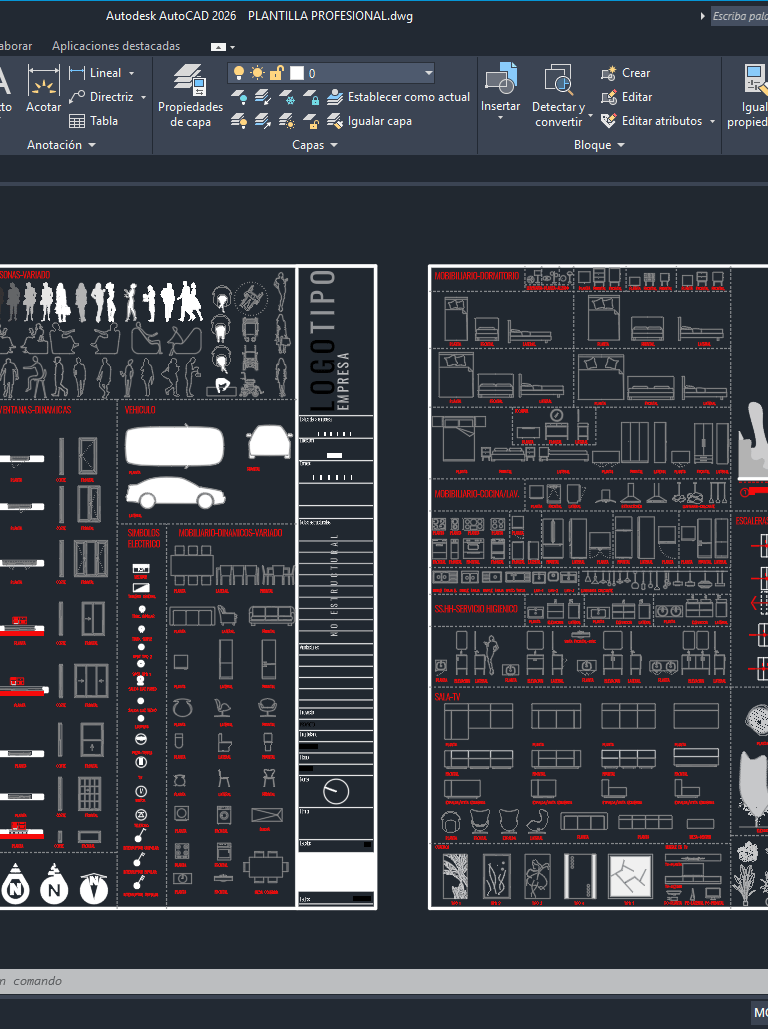Click the Unisolate layer icon

[x=263, y=121]
